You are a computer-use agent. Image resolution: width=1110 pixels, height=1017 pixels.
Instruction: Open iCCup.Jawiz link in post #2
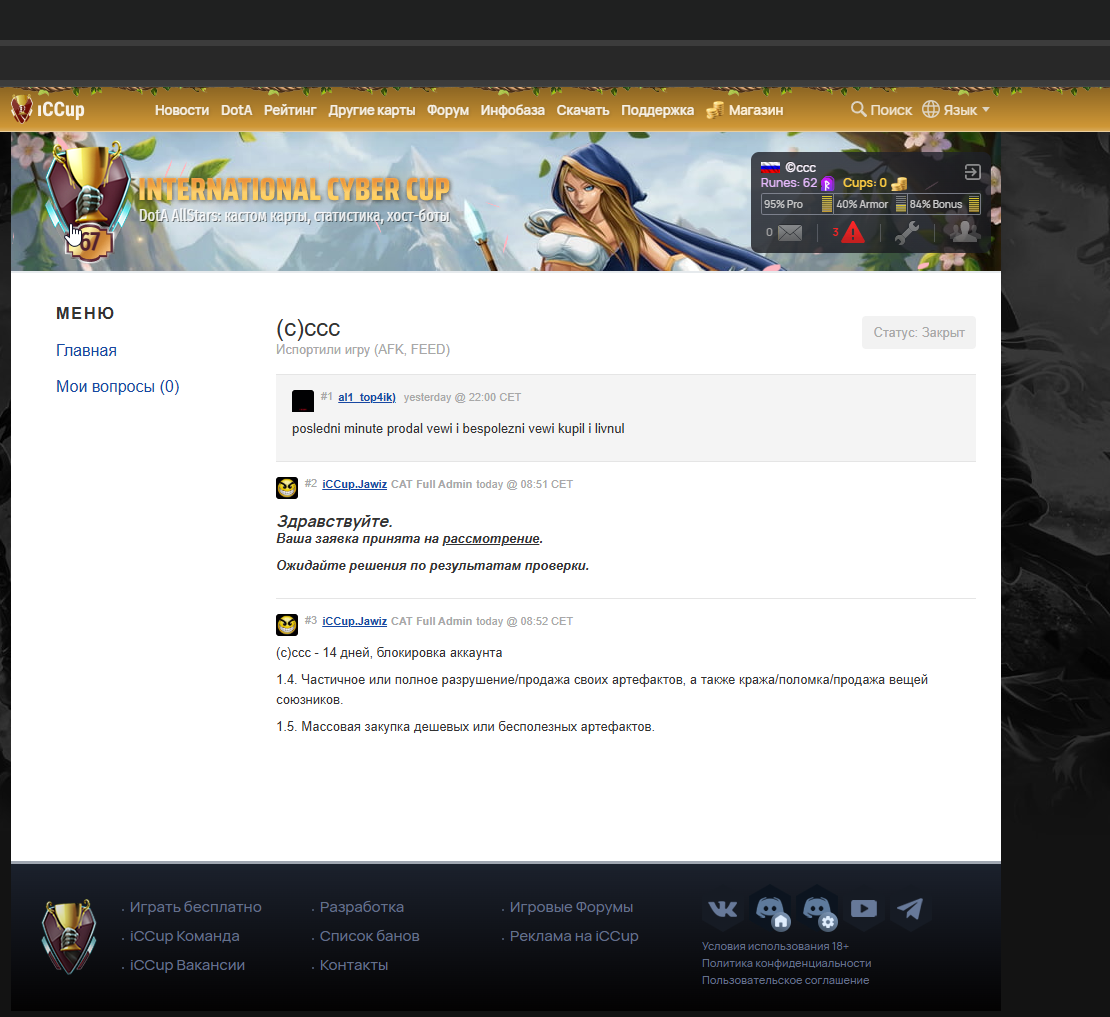355,484
